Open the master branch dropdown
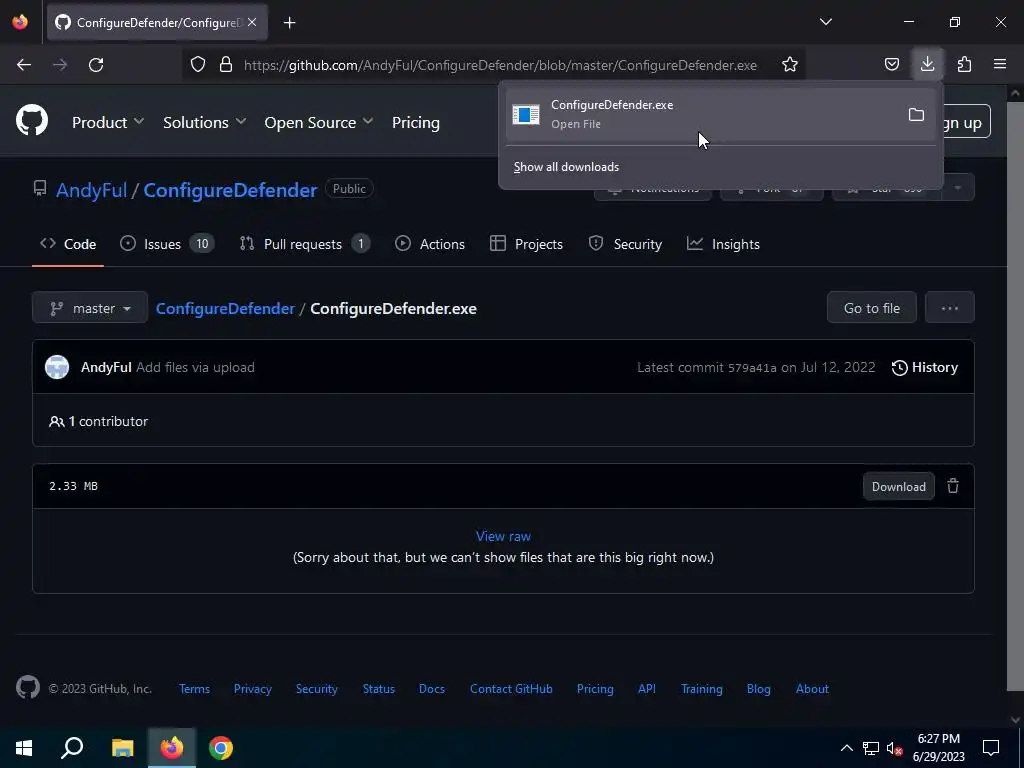 (90, 308)
